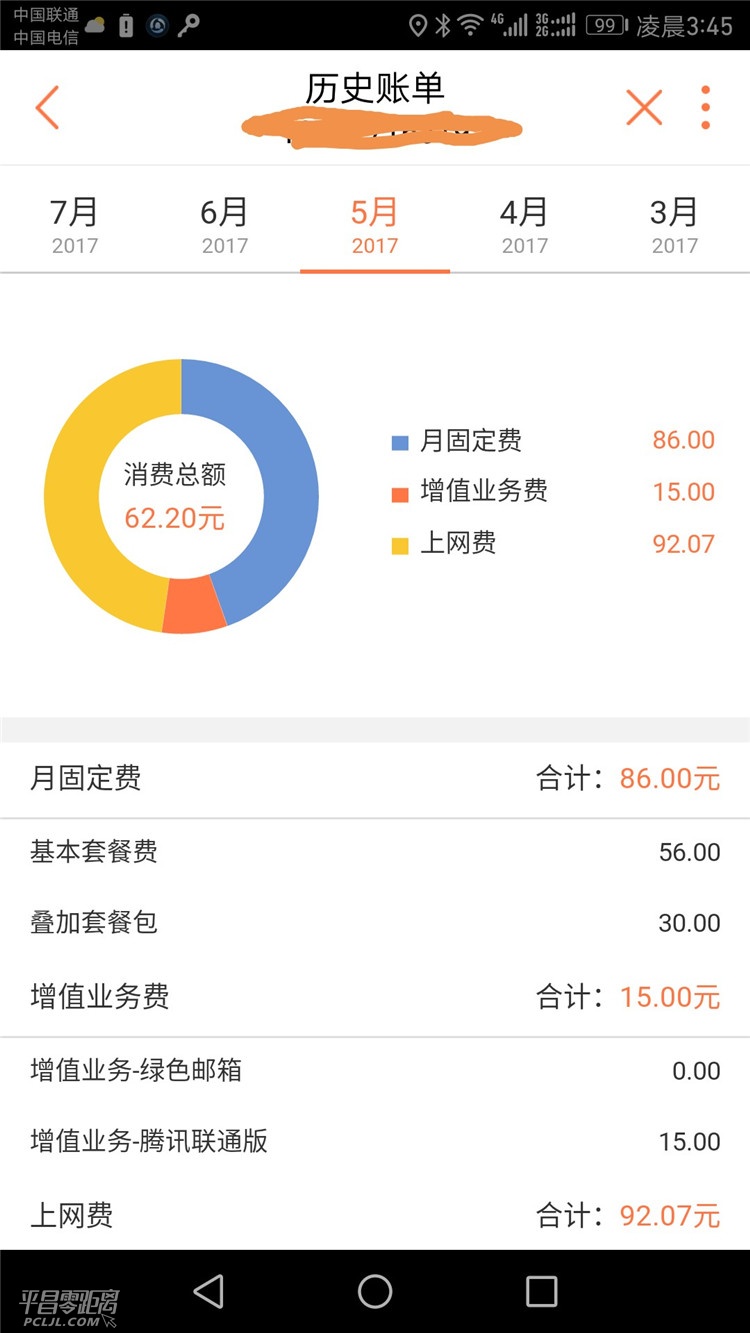Switch to the 7月 2017 tab

[x=75, y=225]
